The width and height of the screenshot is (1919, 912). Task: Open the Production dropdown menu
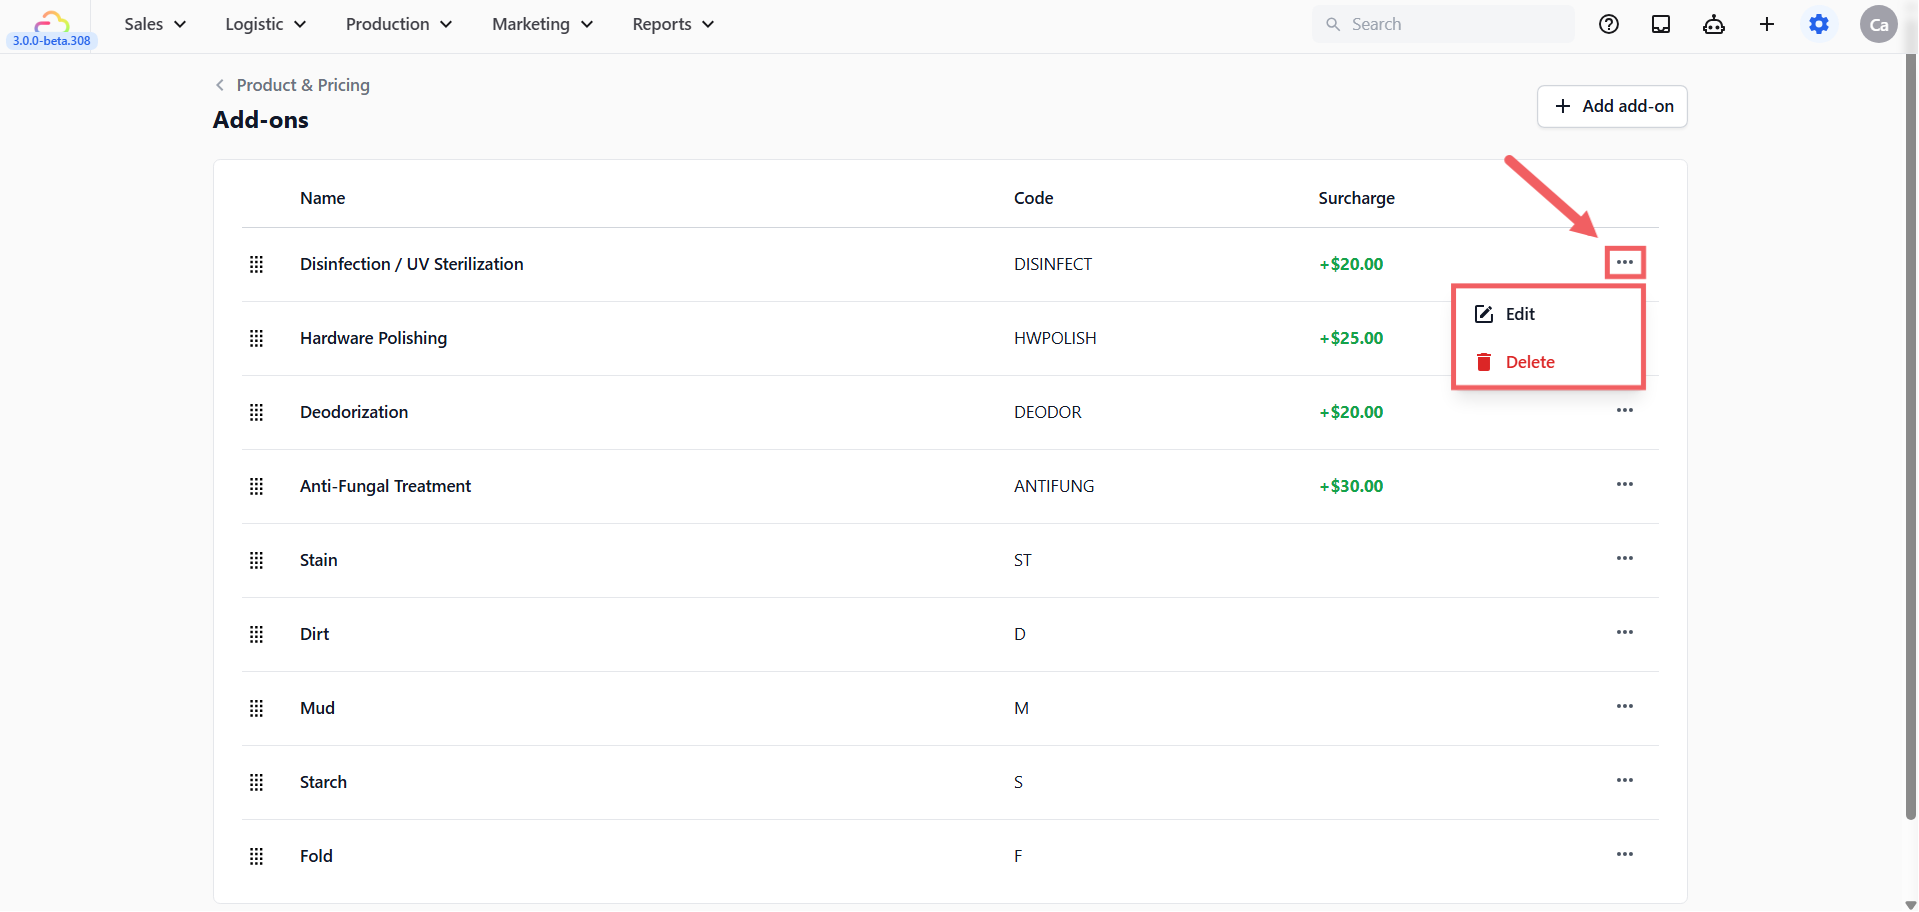pos(398,24)
